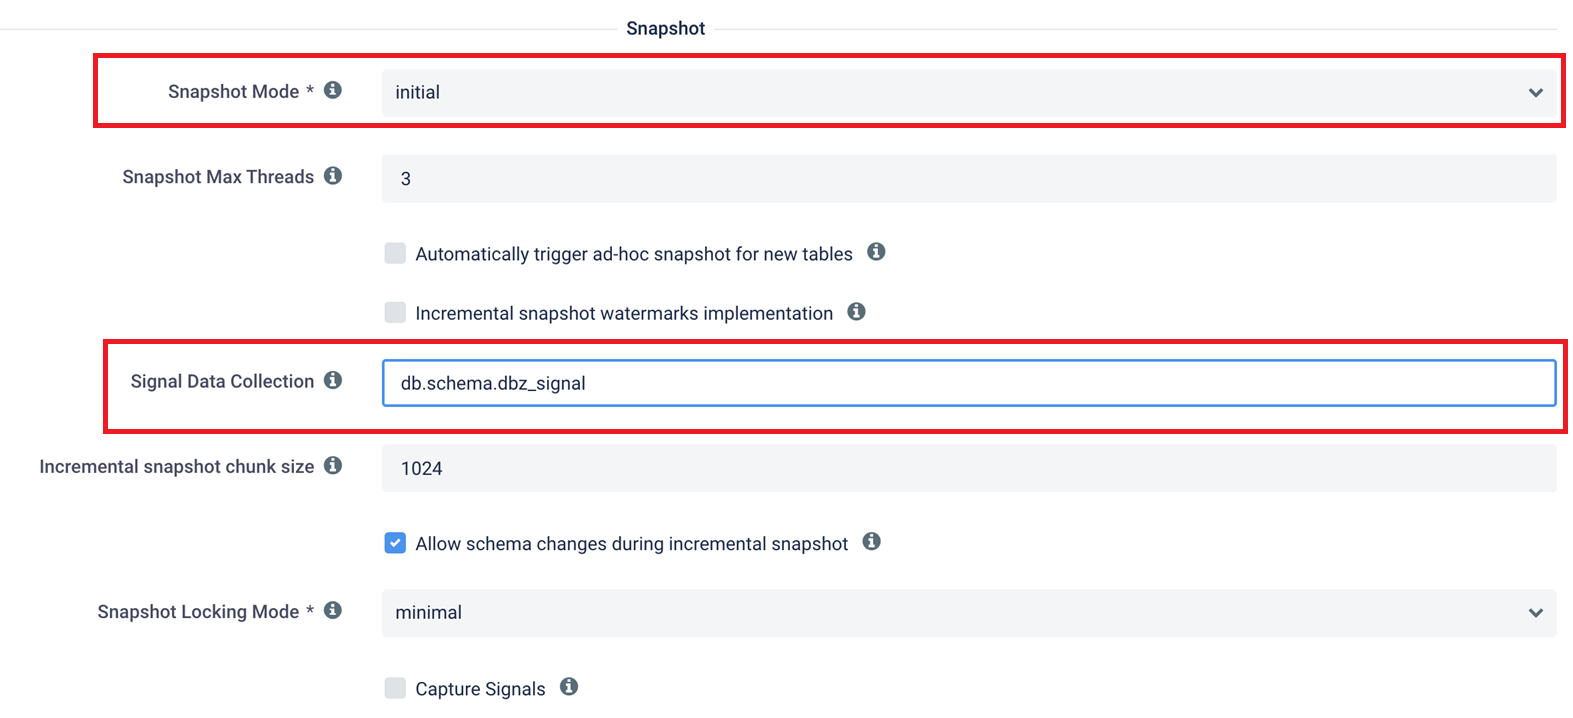This screenshot has height=718, width=1573.
Task: Show info for ad-hoc snapshot for new tables
Action: (x=876, y=252)
